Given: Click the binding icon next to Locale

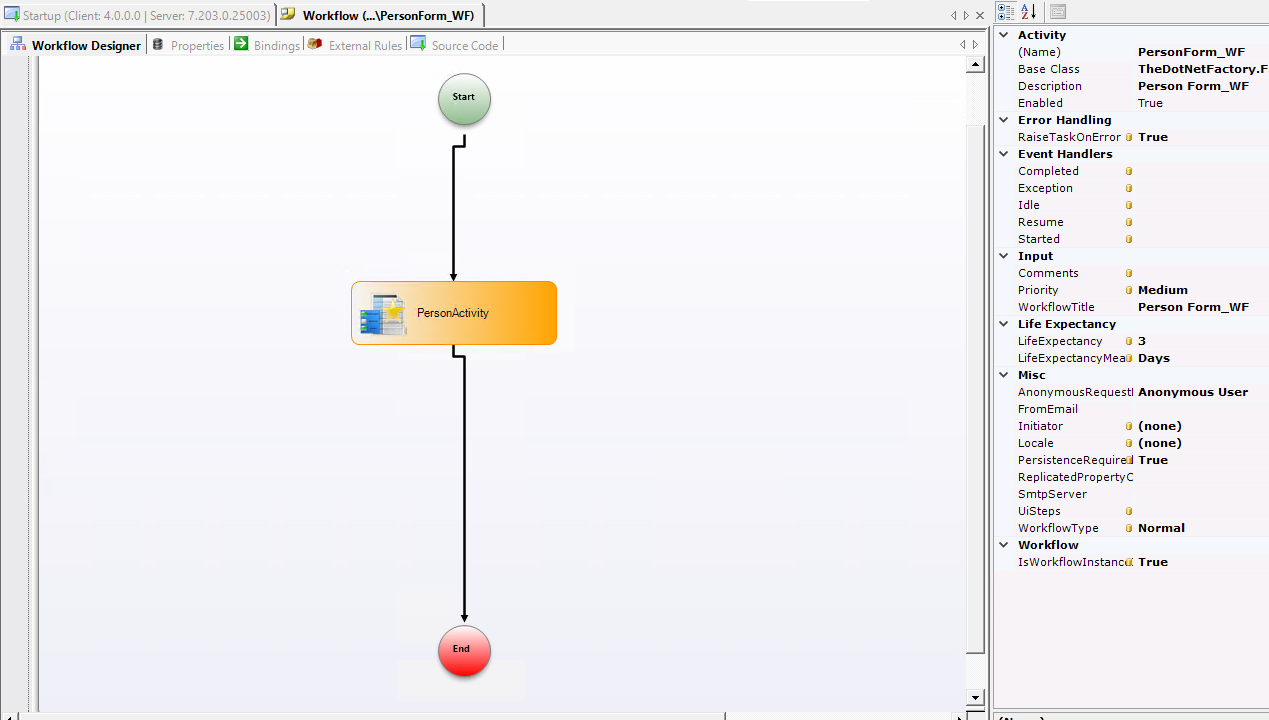Looking at the screenshot, I should click(x=1129, y=443).
